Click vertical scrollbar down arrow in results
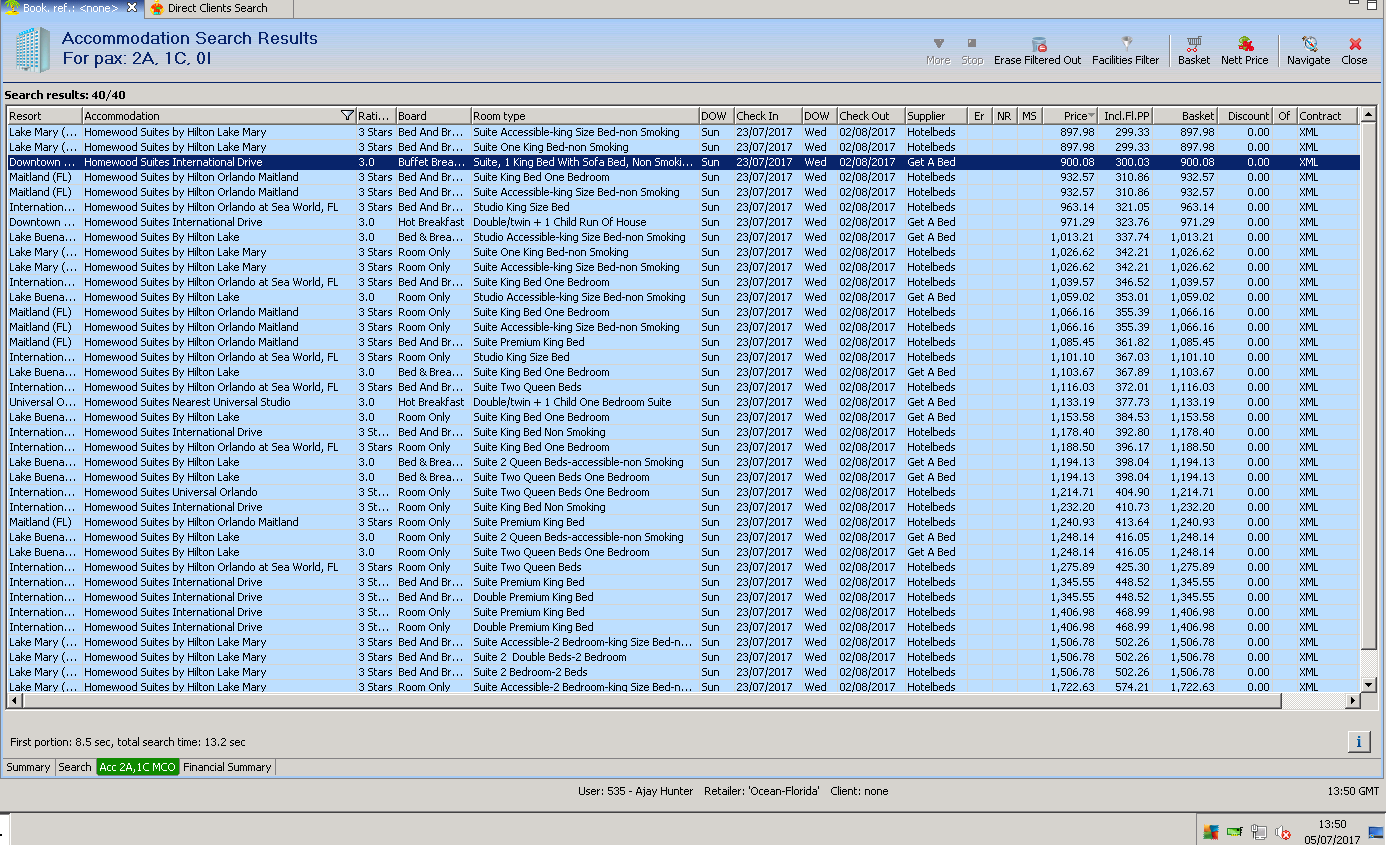 pos(1369,685)
